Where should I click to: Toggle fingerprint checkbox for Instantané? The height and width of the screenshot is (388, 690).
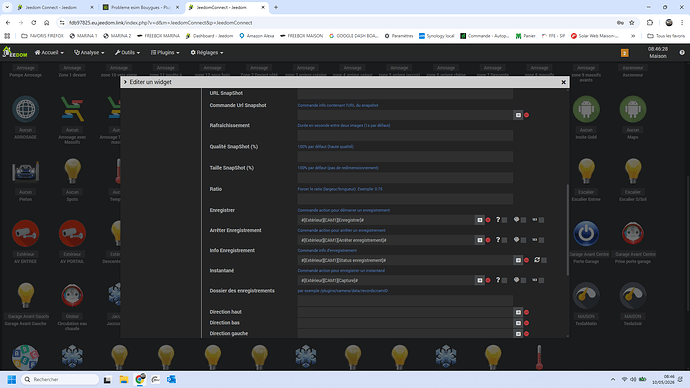coord(523,280)
